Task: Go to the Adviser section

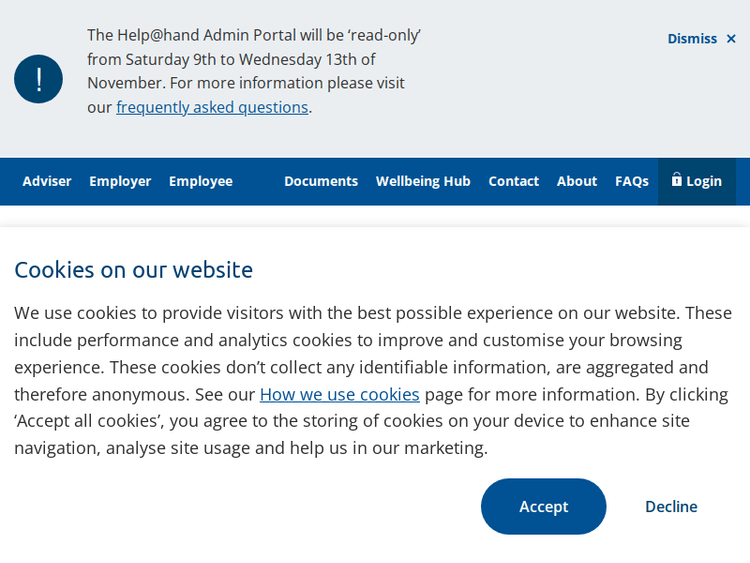Action: (47, 181)
